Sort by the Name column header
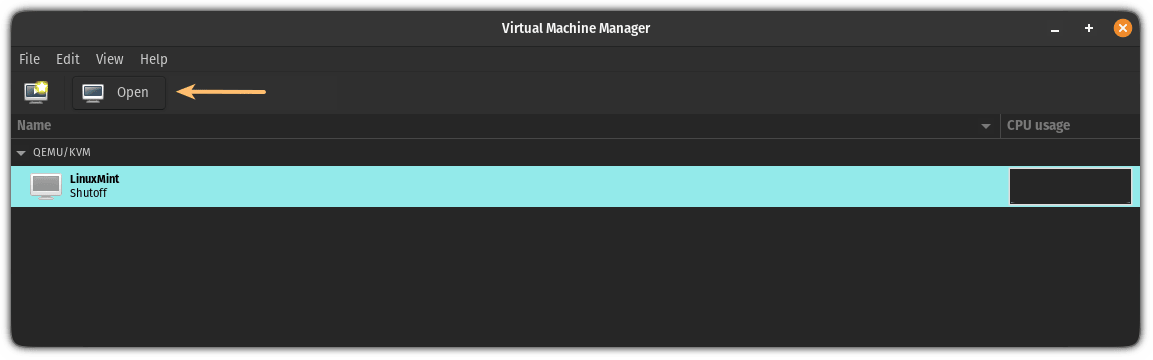Viewport: 1153px width, 360px height. tap(505, 126)
